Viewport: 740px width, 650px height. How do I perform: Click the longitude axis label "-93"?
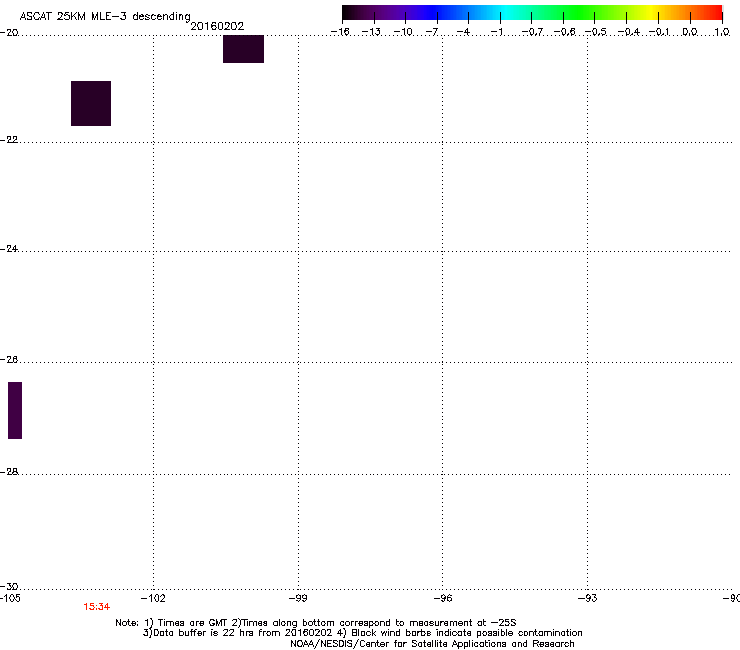tap(588, 599)
